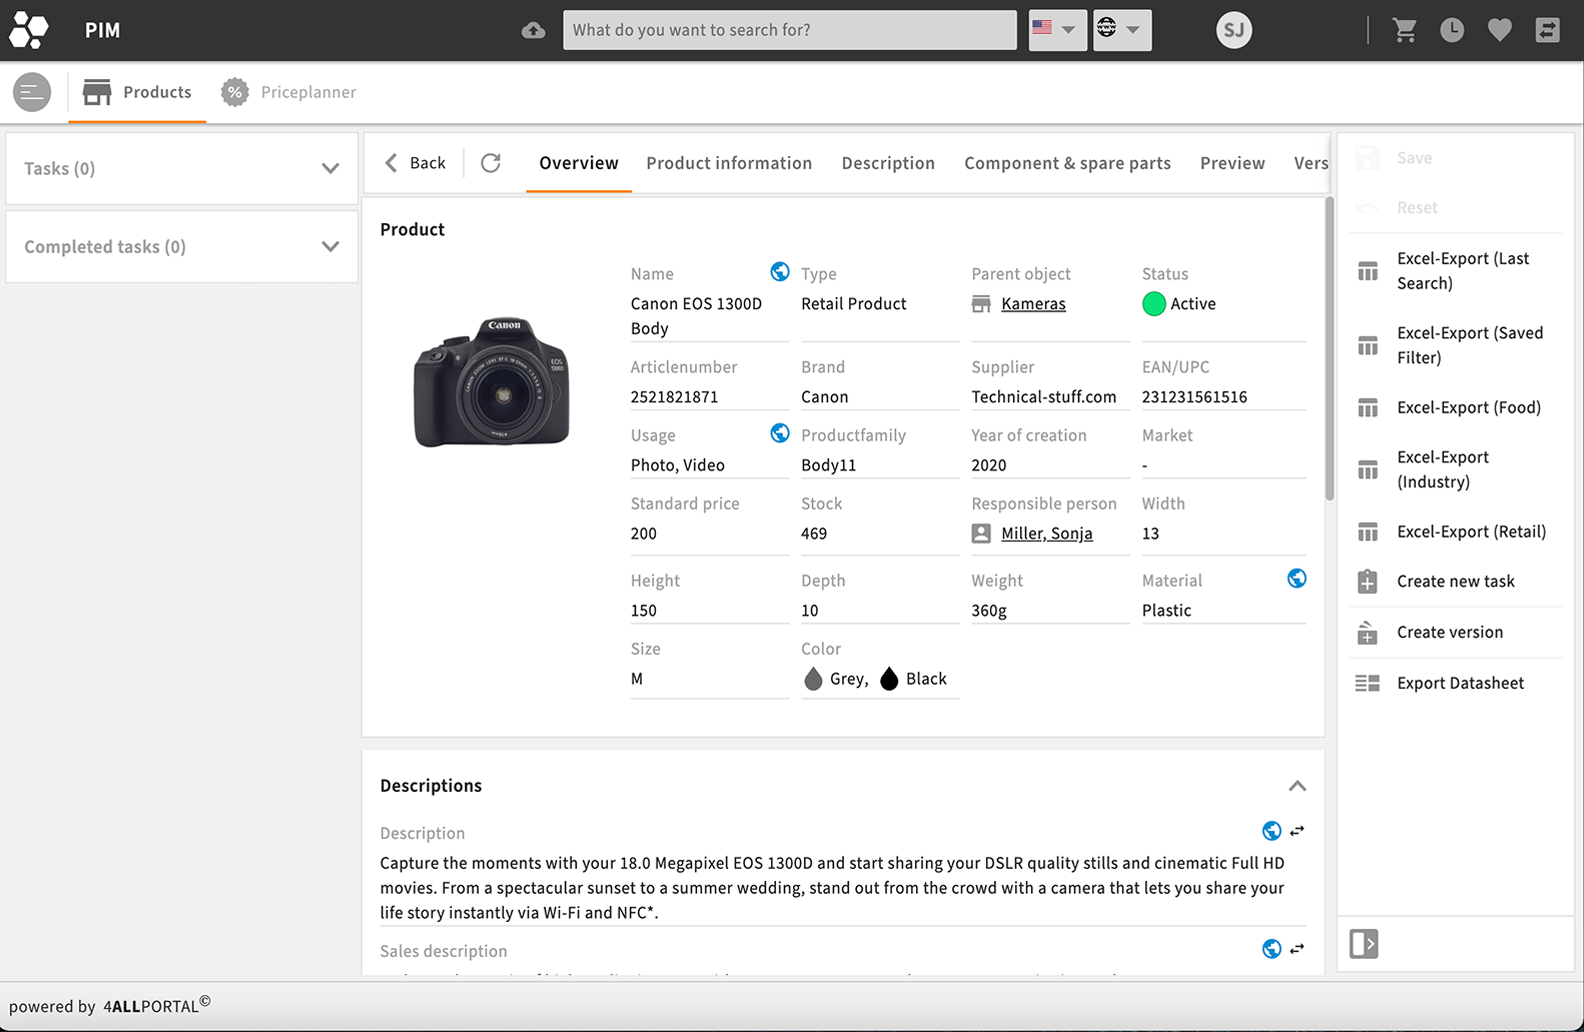The height and width of the screenshot is (1032, 1584).
Task: Click the Black color droplet swatch
Action: click(889, 679)
